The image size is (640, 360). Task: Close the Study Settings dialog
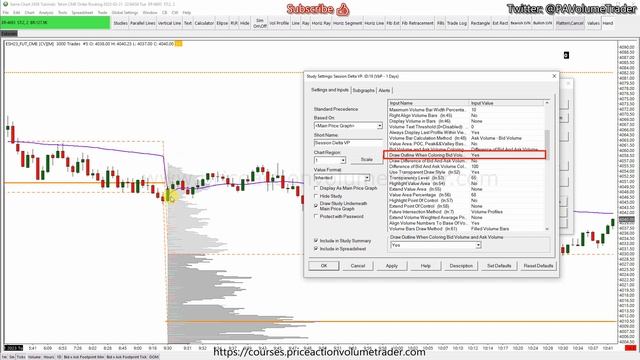click(554, 76)
